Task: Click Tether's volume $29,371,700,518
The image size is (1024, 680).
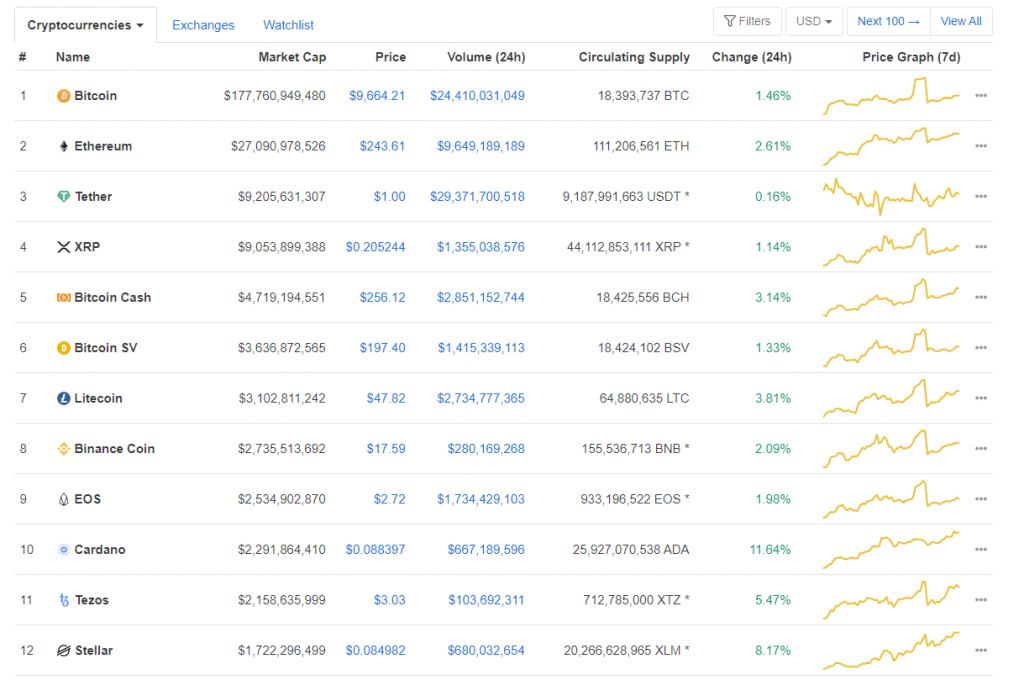Action: (x=477, y=197)
